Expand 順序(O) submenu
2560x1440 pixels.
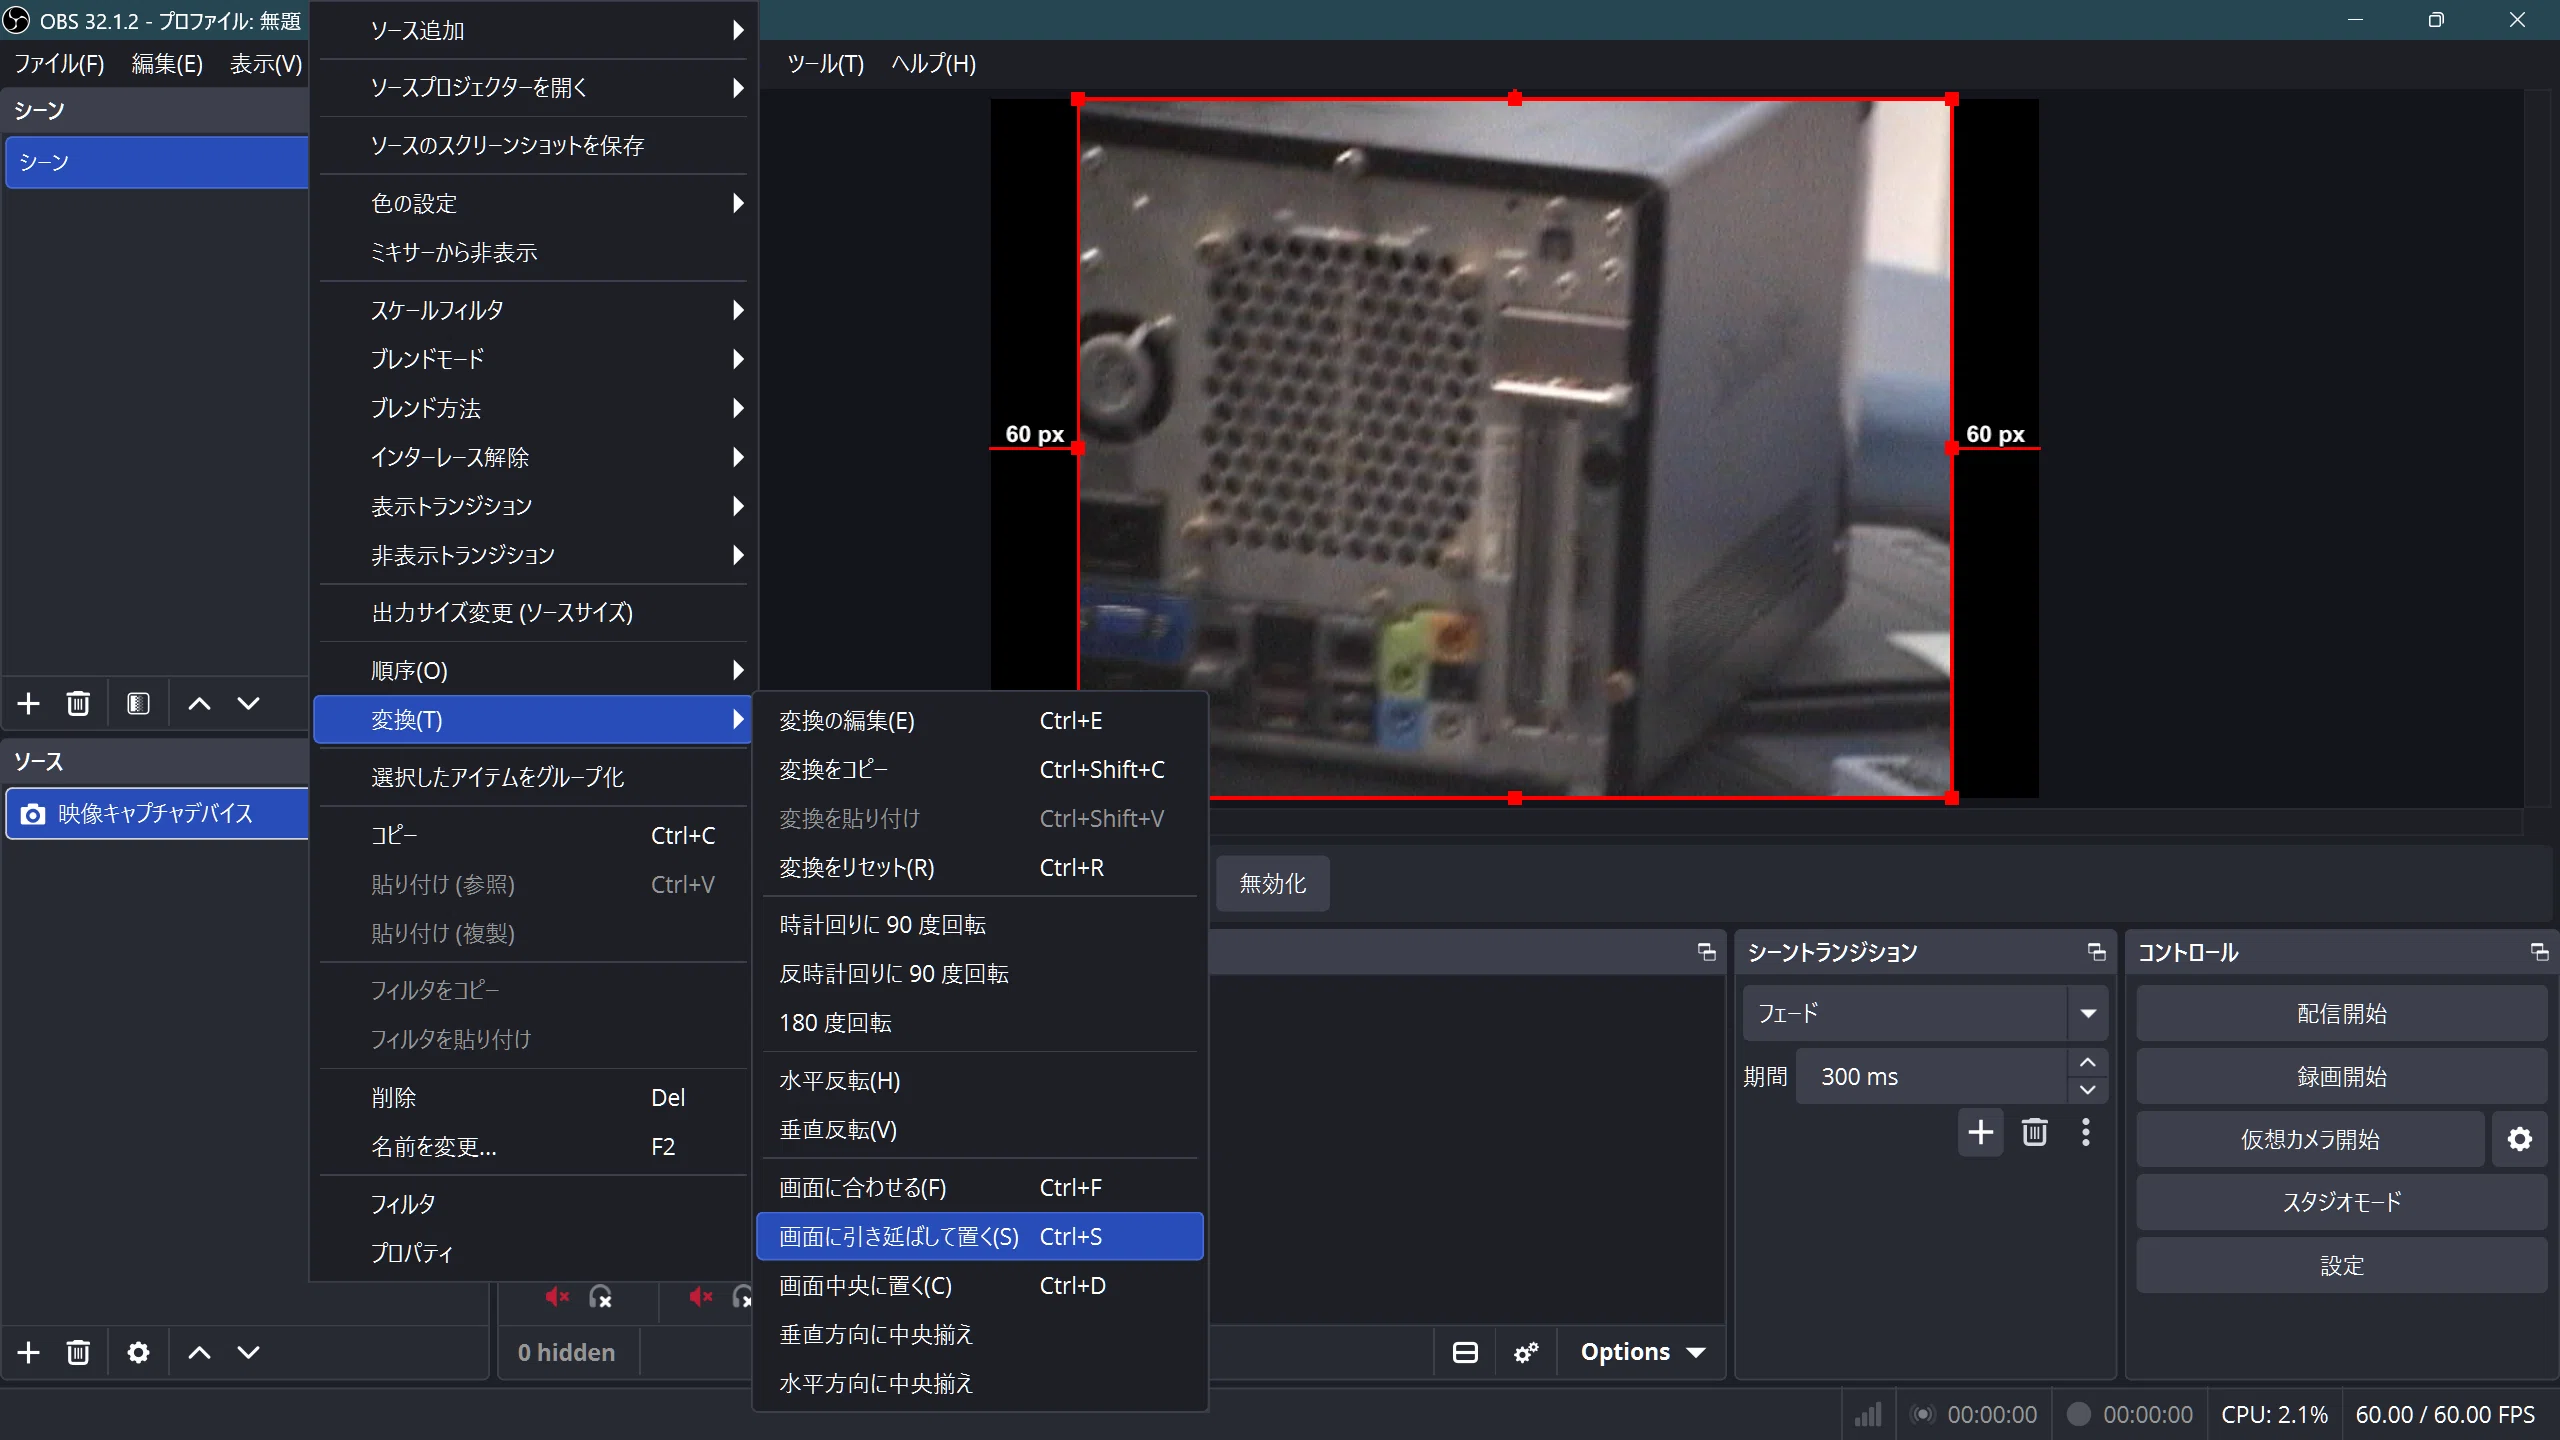pyautogui.click(x=533, y=670)
